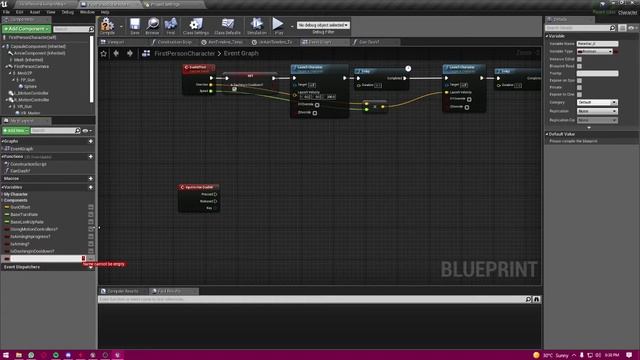This screenshot has height=360, width=640.
Task: Click the green Add New button
Action: [16, 131]
